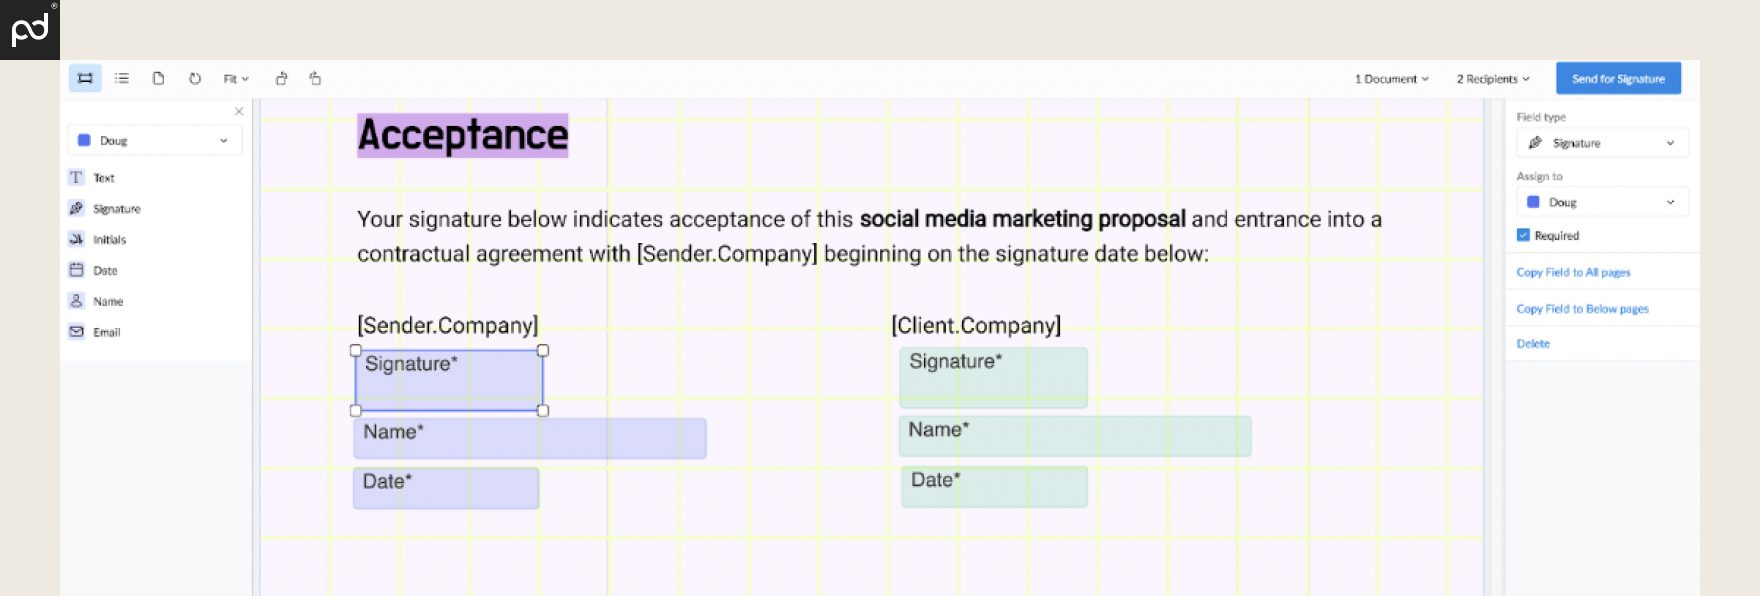
Task: Click the Delete field link
Action: click(1533, 344)
